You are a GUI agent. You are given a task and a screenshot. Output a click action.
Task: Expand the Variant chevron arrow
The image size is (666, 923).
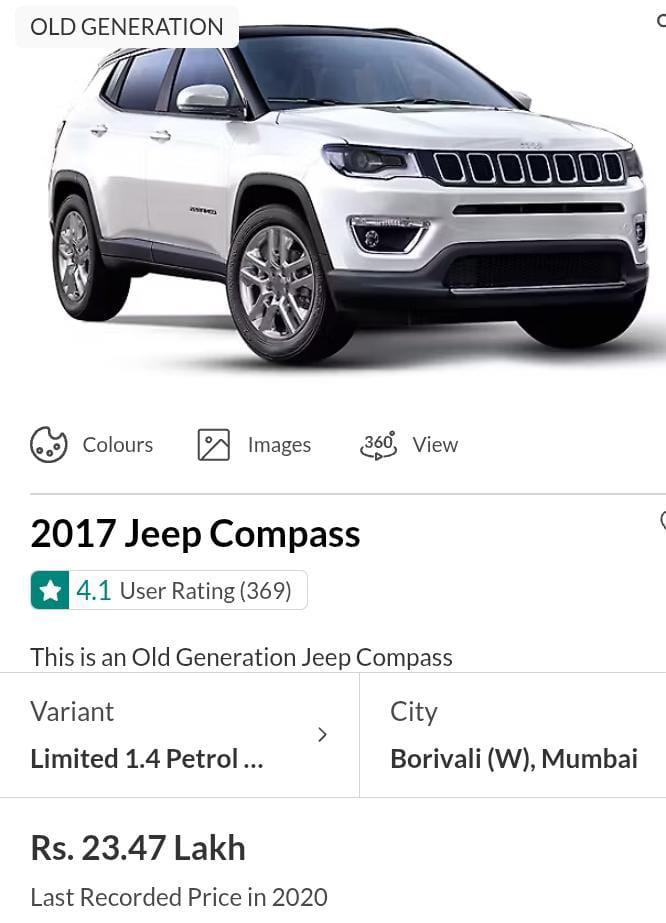(322, 735)
